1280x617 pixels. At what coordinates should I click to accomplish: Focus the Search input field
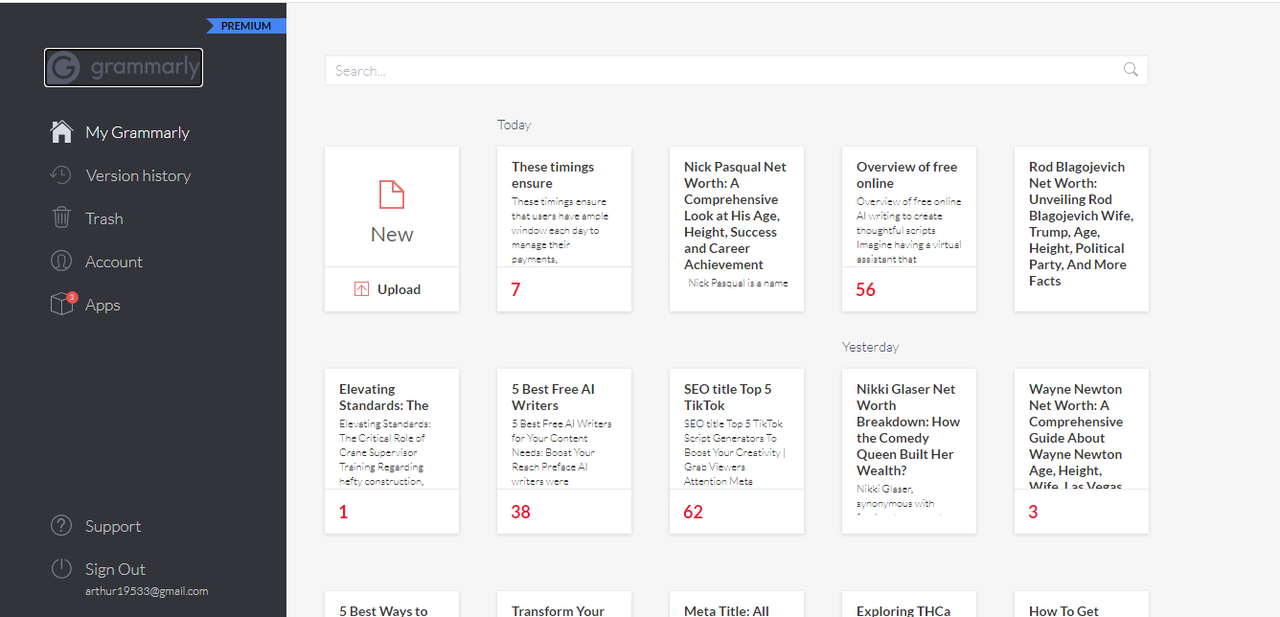(720, 70)
